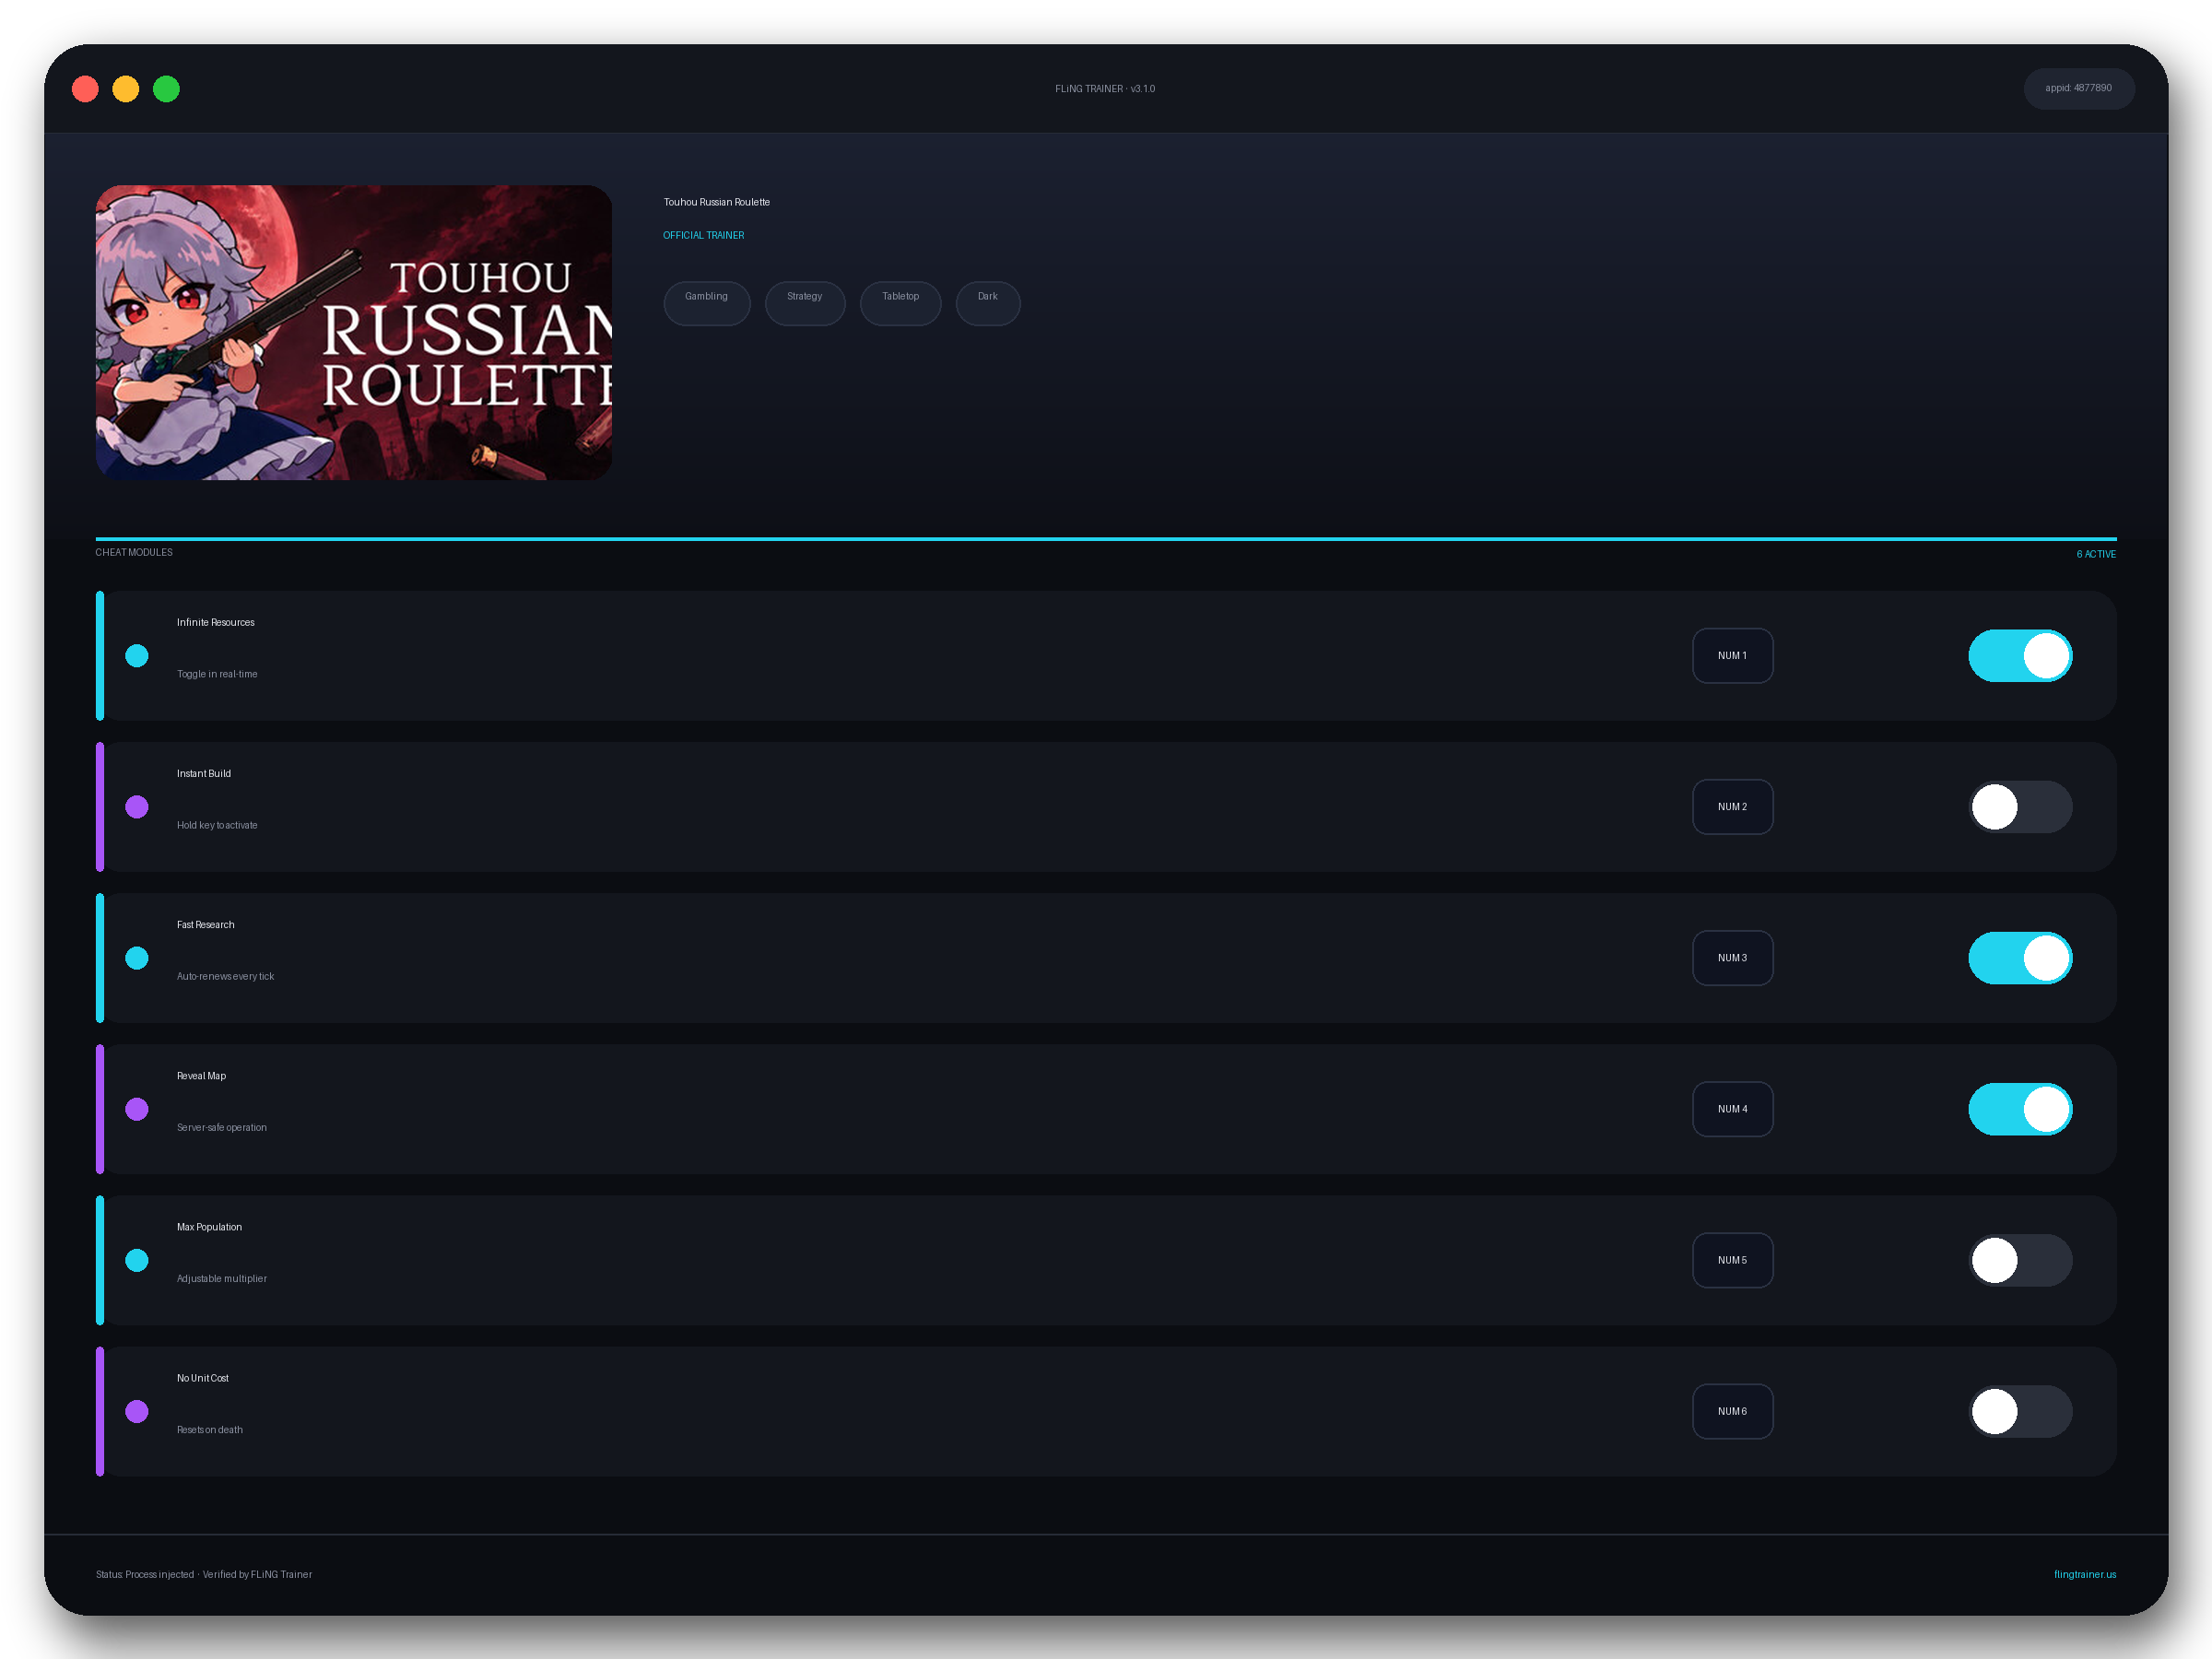Close the window with the red button
Viewport: 2212px width, 1659px height.
tap(85, 89)
